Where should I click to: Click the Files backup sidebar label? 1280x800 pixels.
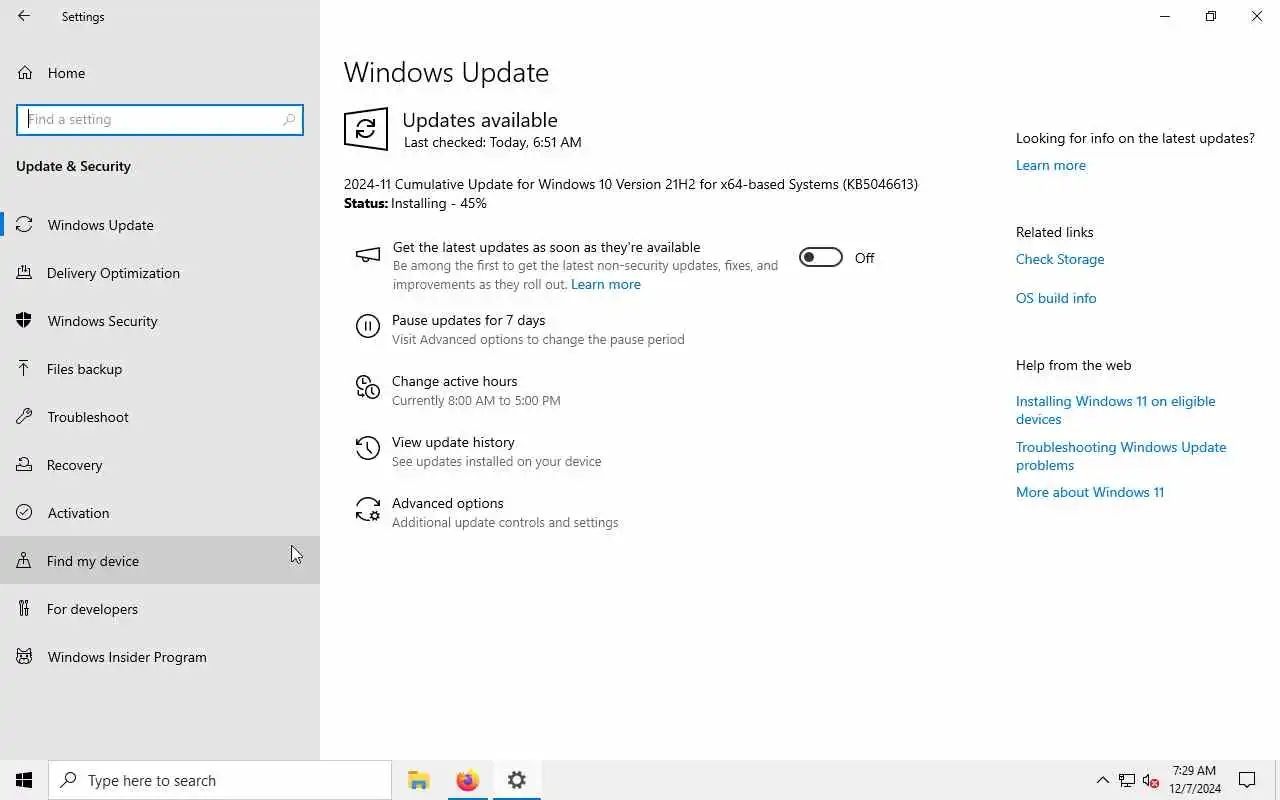84,369
